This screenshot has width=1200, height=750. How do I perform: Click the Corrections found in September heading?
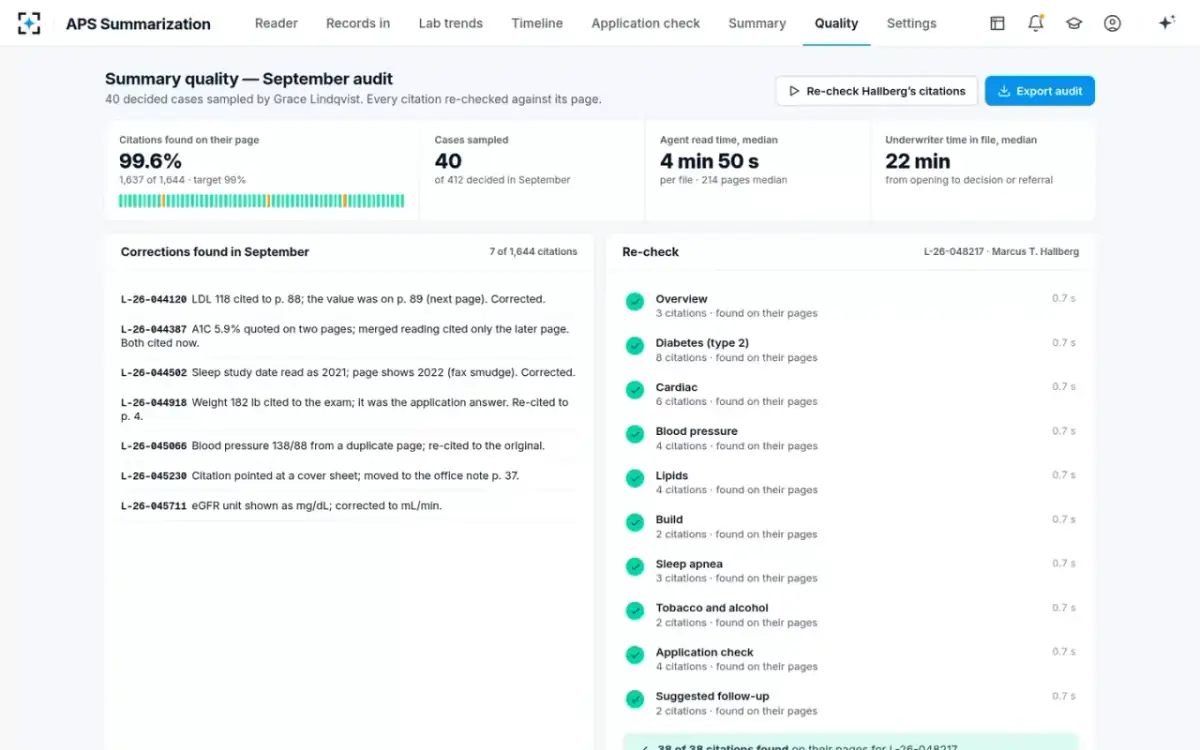click(215, 252)
